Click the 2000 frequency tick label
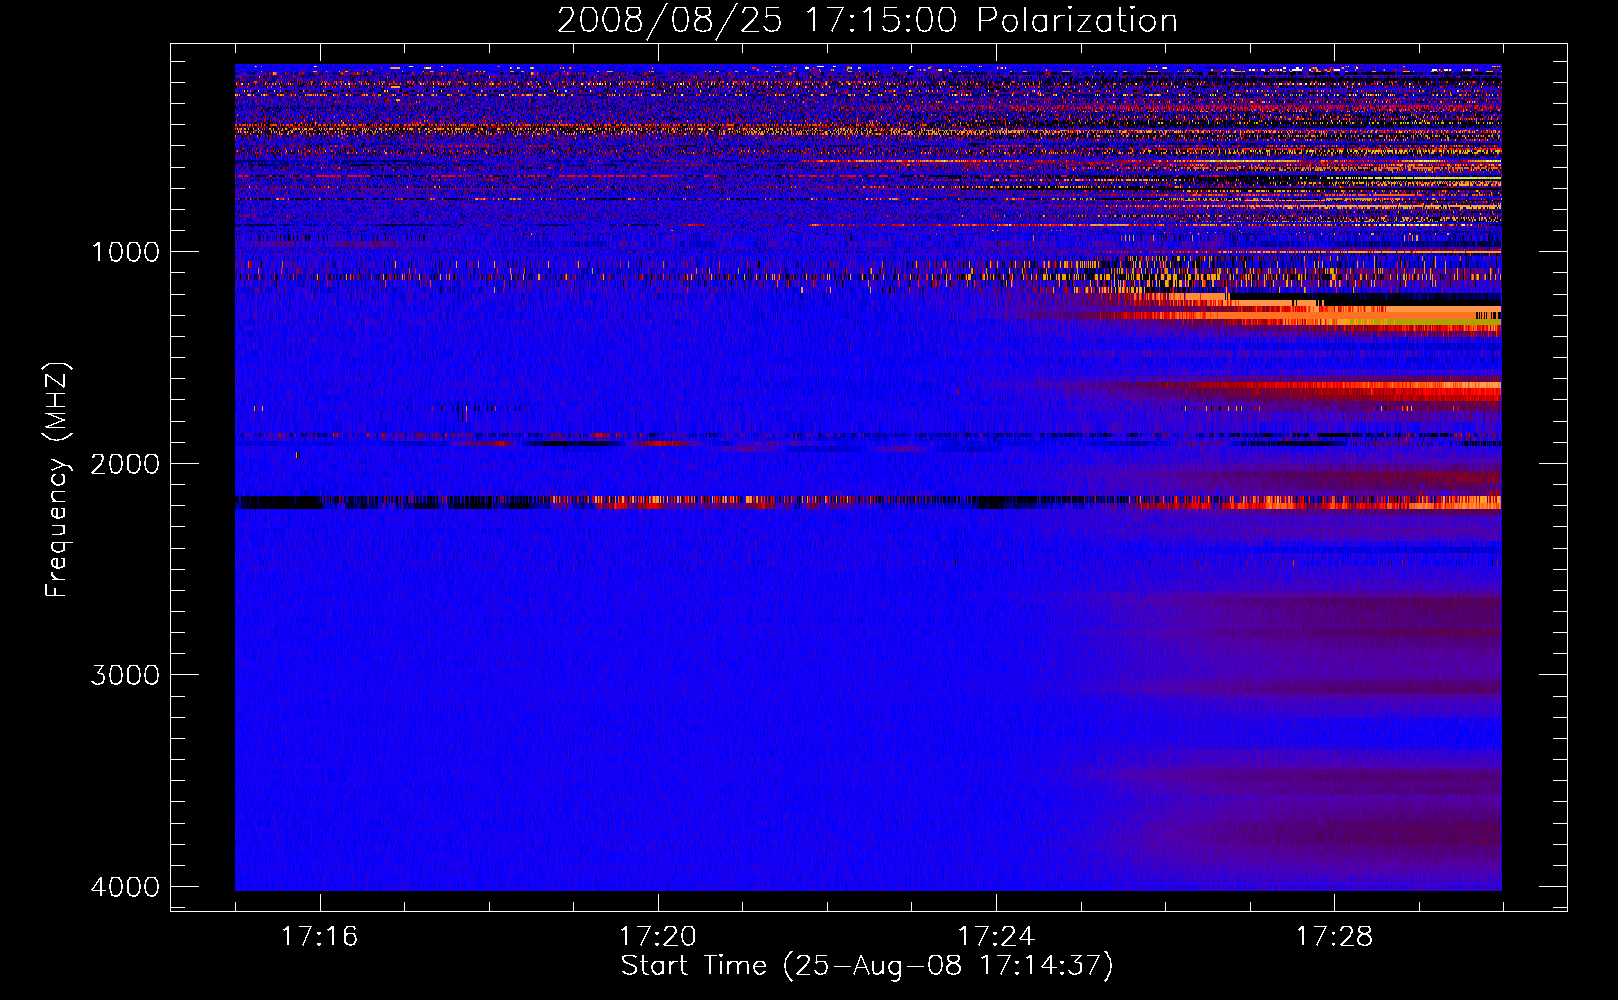 pyautogui.click(x=125, y=463)
